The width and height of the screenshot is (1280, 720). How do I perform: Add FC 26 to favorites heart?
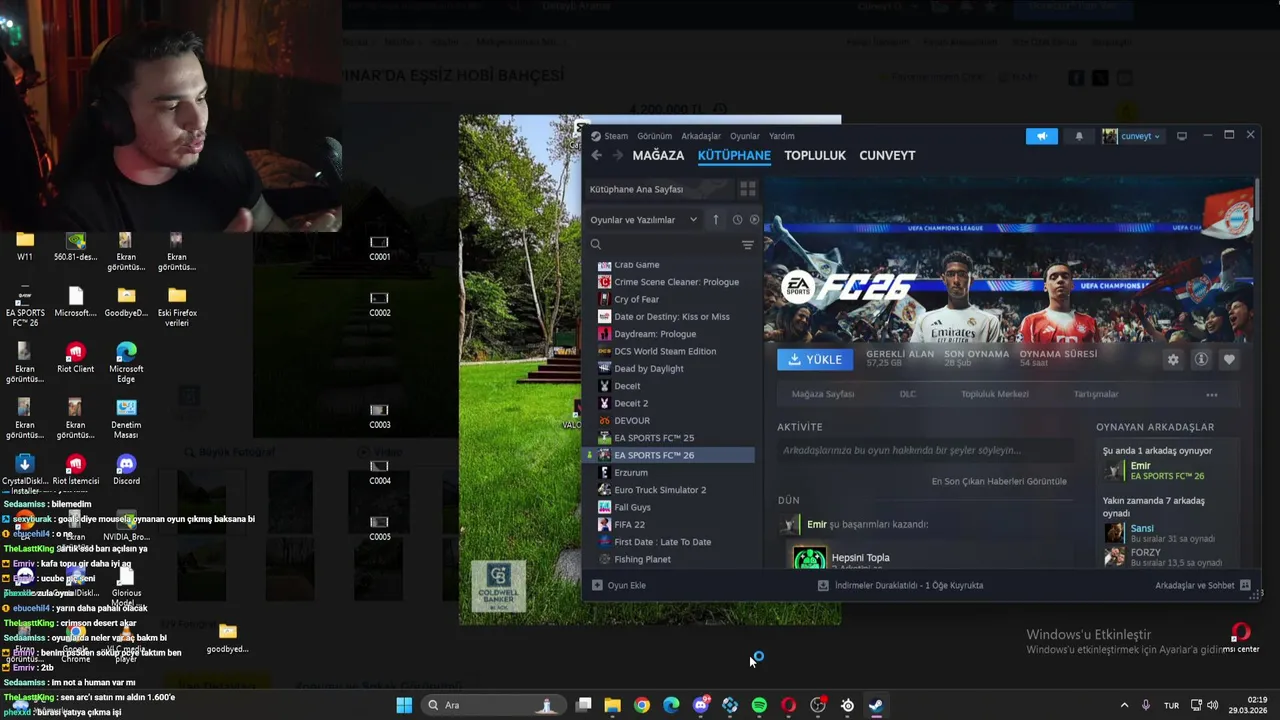tap(1229, 360)
